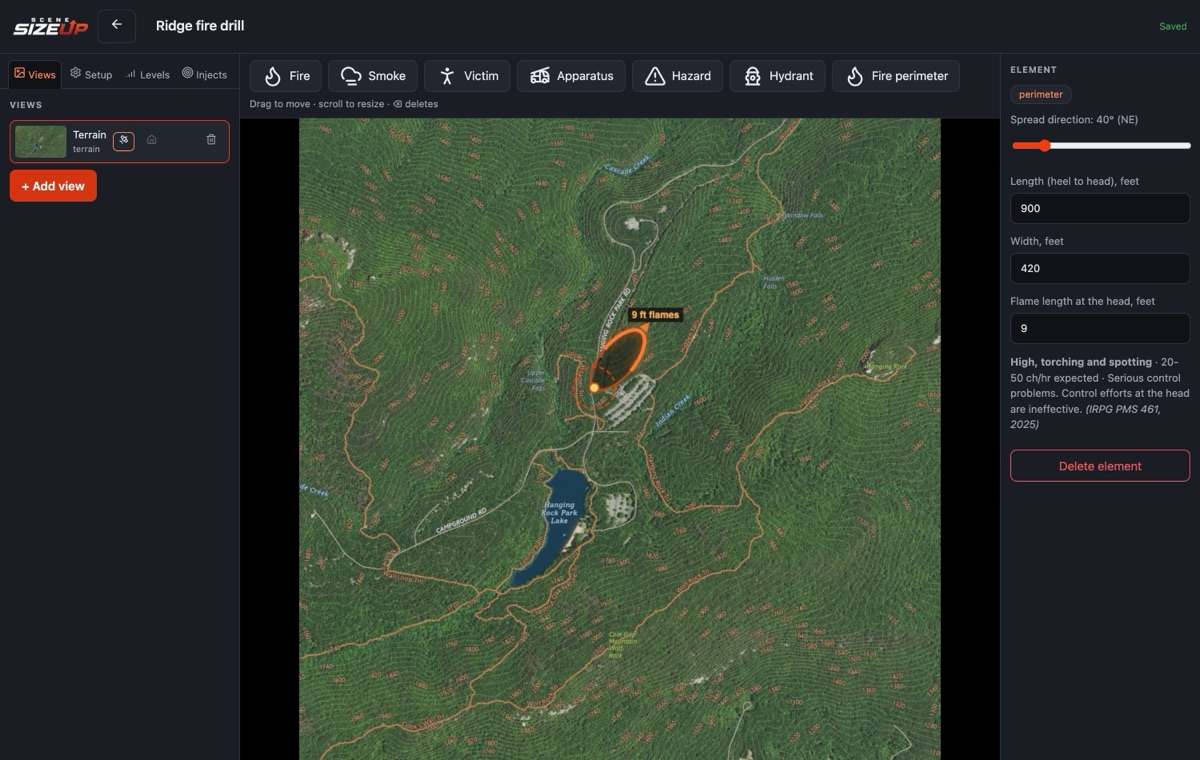Add a Hydrant element

(x=777, y=76)
